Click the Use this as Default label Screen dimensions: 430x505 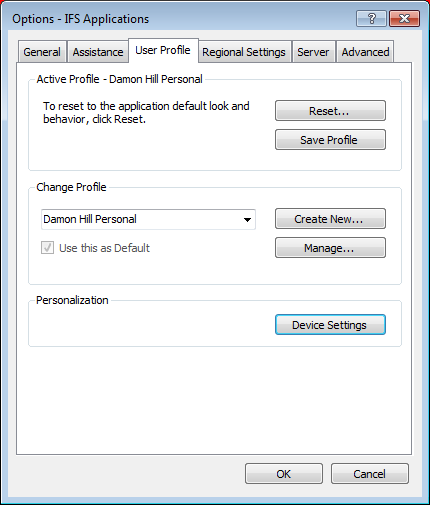tap(104, 248)
